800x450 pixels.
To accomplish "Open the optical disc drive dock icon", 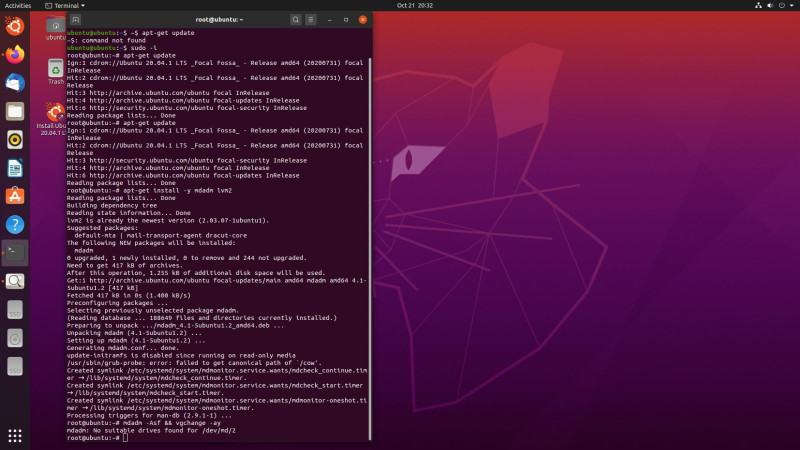I will pos(15,338).
